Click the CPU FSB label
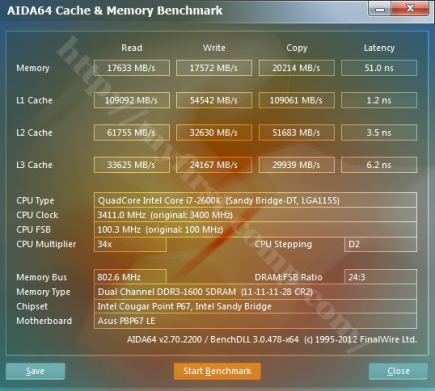 coord(33,230)
